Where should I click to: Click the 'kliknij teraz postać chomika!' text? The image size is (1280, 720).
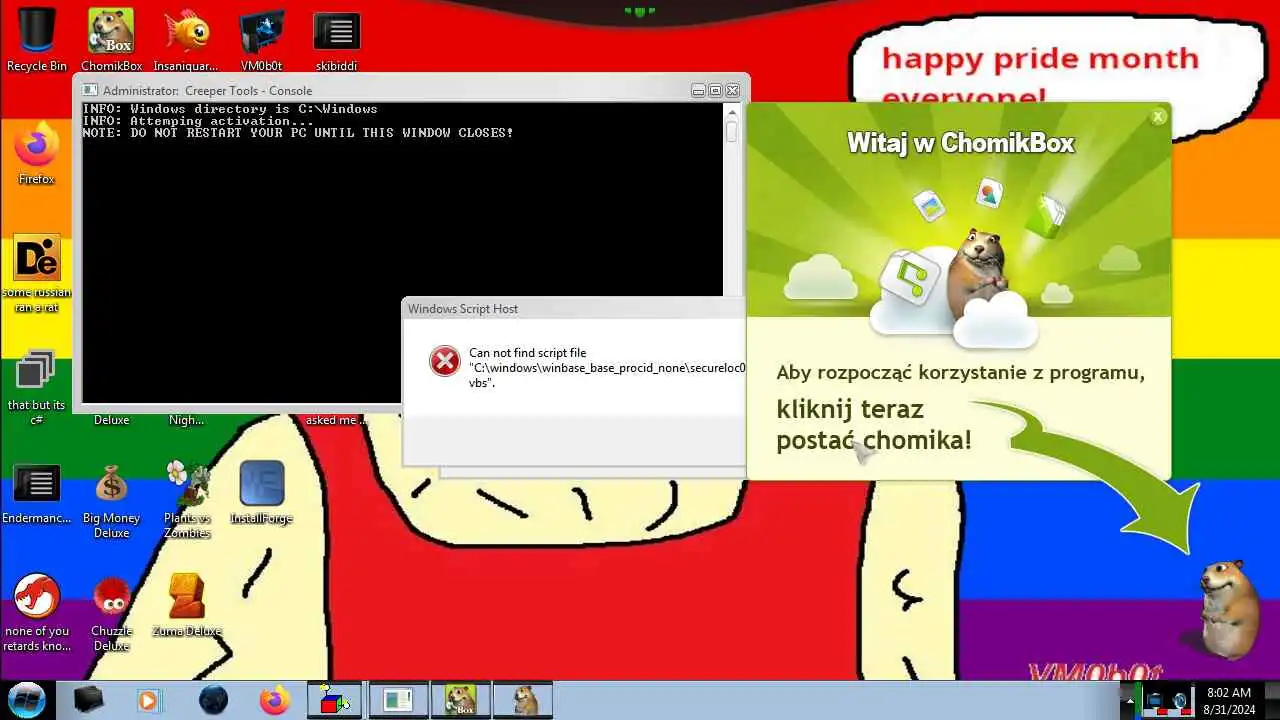[x=874, y=424]
